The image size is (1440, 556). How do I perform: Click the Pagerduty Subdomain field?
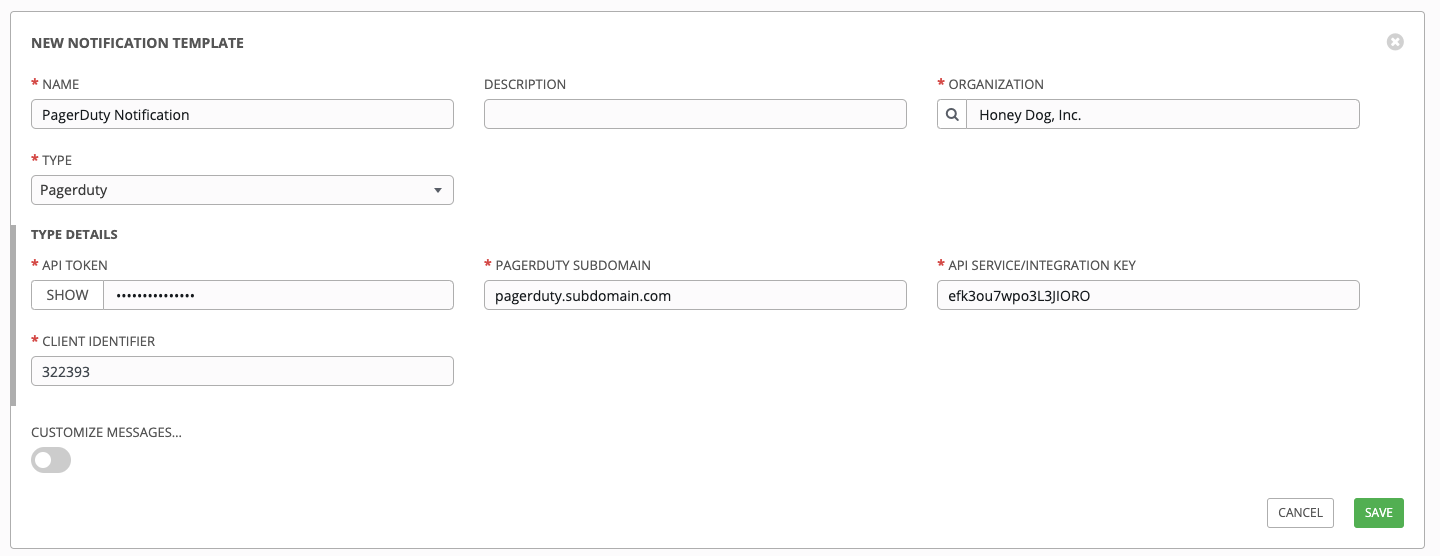[x=695, y=295]
